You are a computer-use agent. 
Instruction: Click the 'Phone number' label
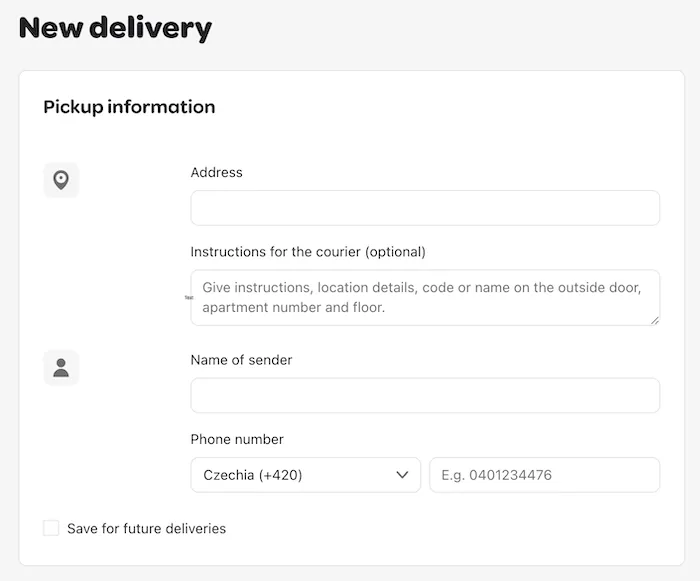[x=237, y=439]
